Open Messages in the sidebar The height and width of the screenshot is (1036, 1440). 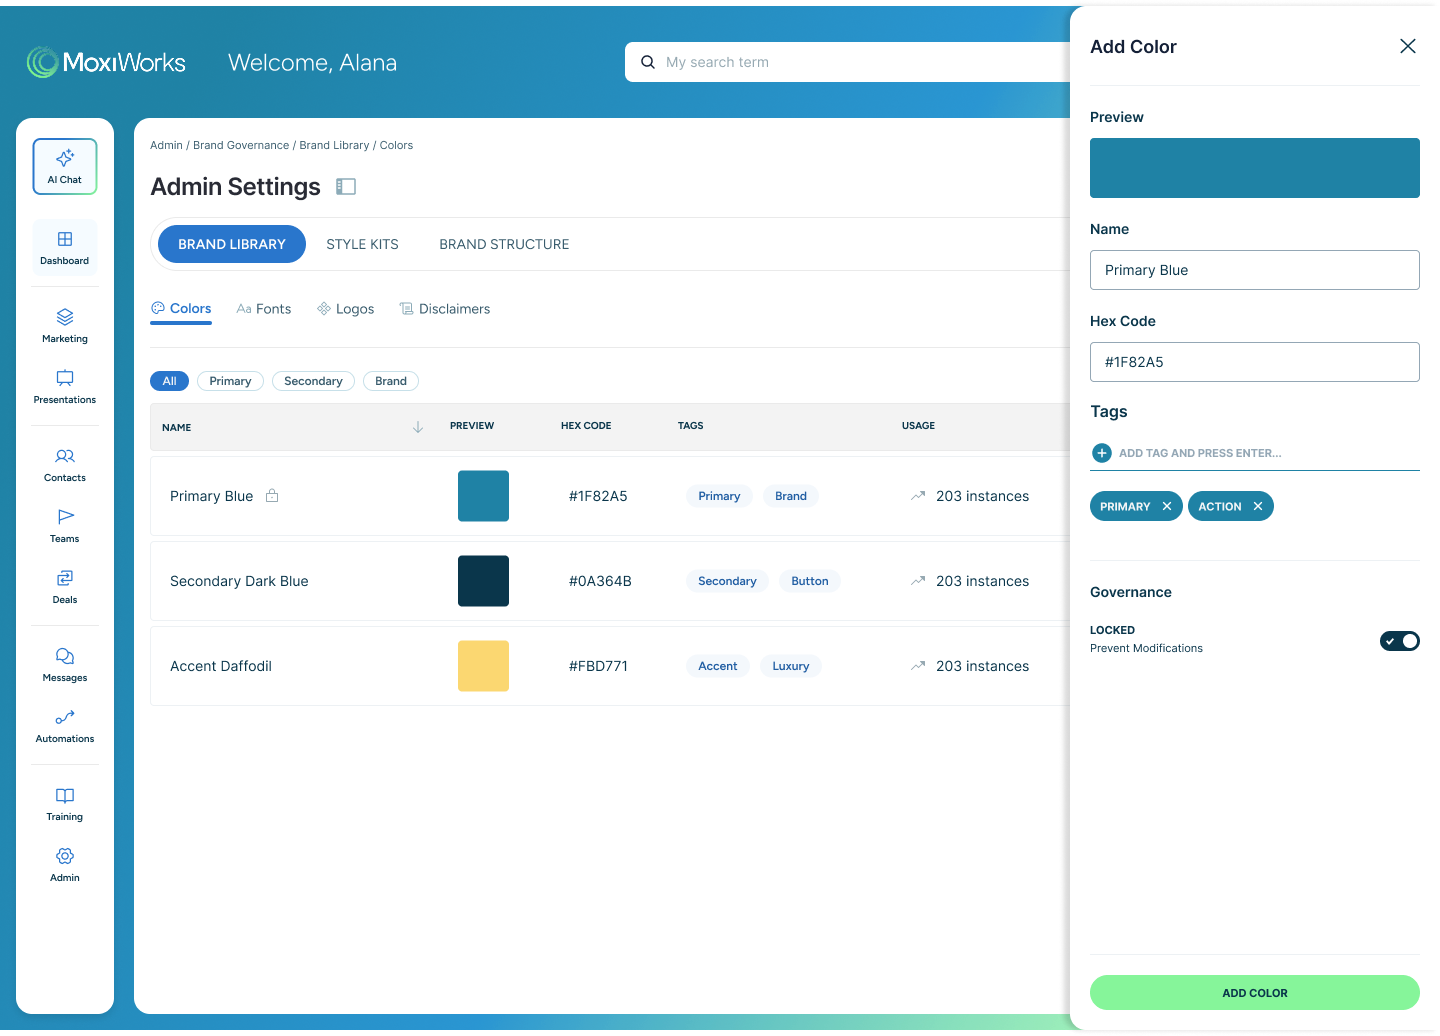click(65, 665)
